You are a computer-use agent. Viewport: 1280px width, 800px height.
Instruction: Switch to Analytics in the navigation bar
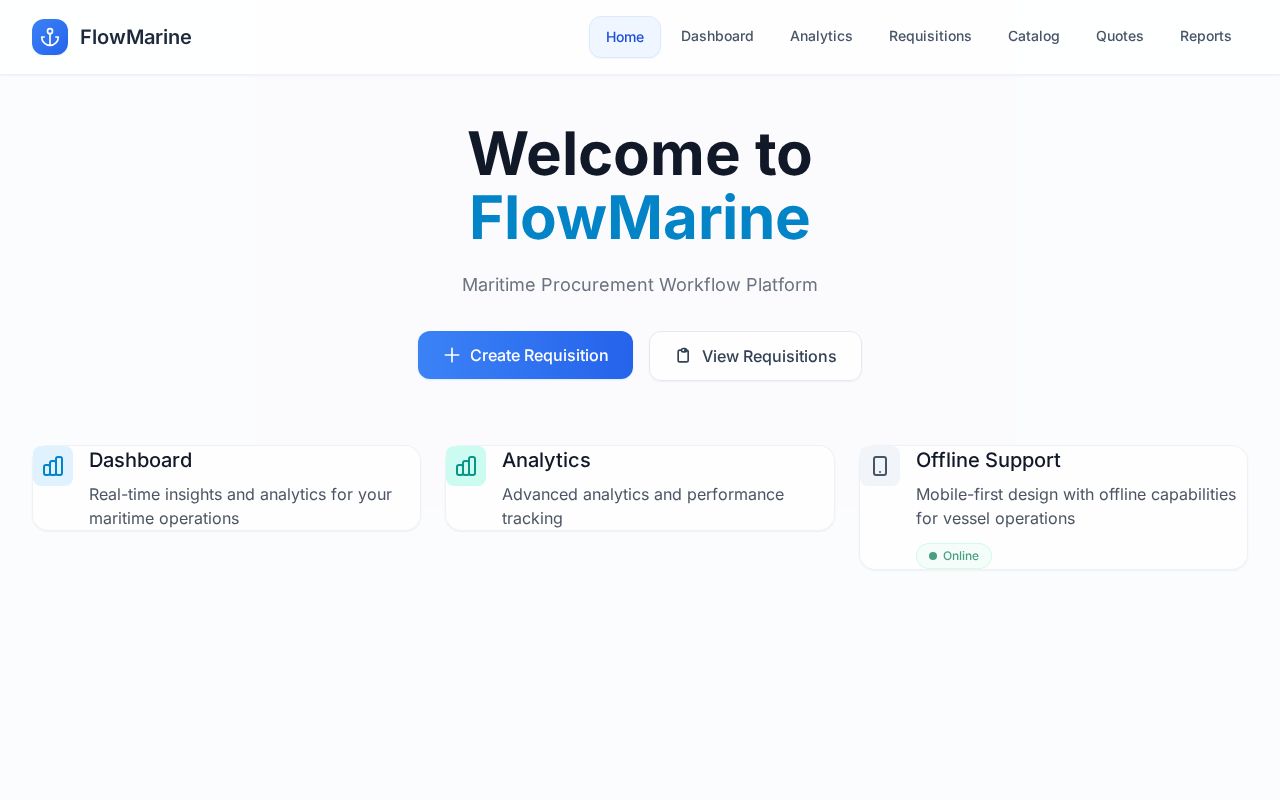pyautogui.click(x=821, y=36)
